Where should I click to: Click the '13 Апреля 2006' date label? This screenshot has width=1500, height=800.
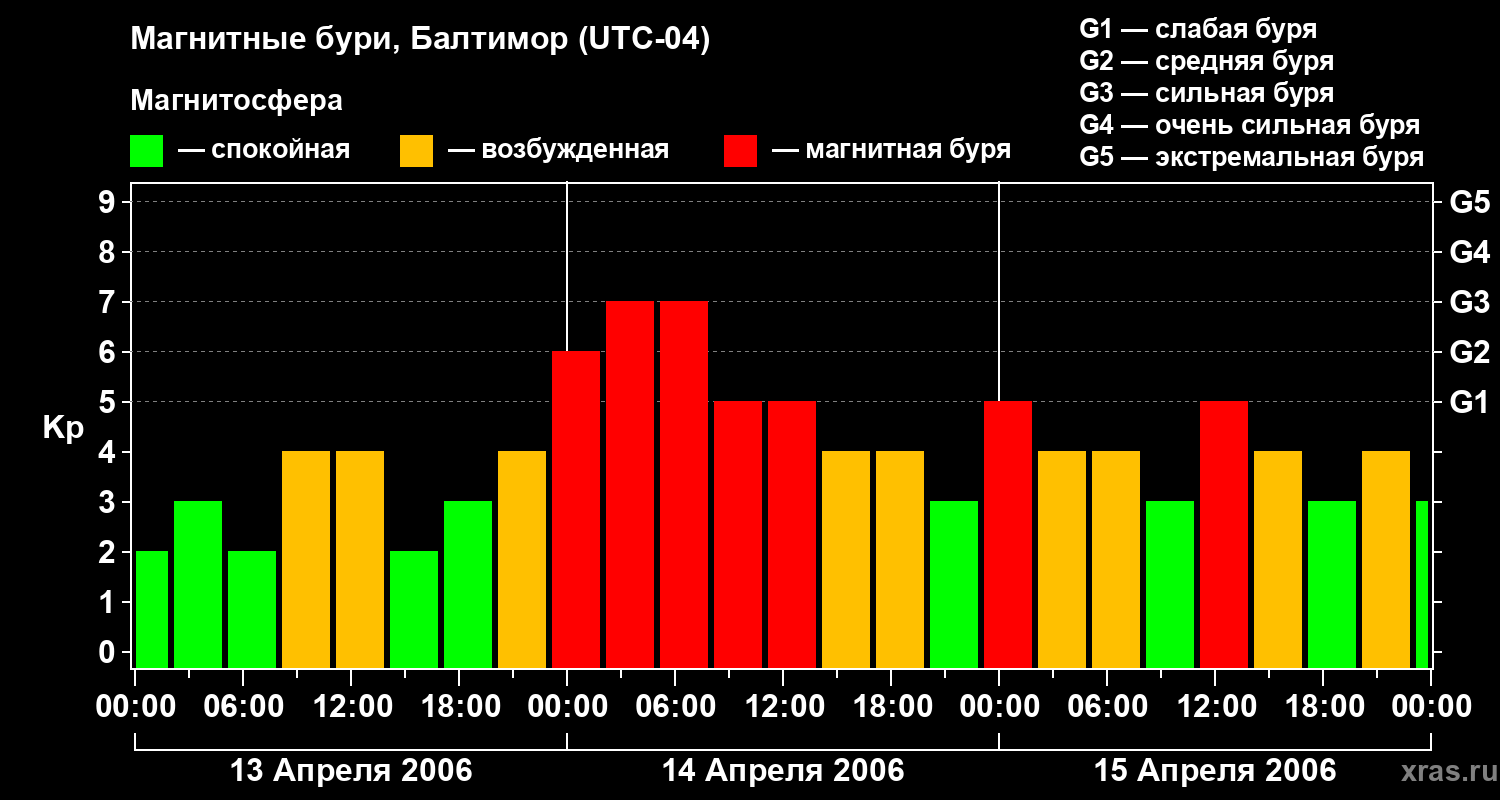point(351,771)
